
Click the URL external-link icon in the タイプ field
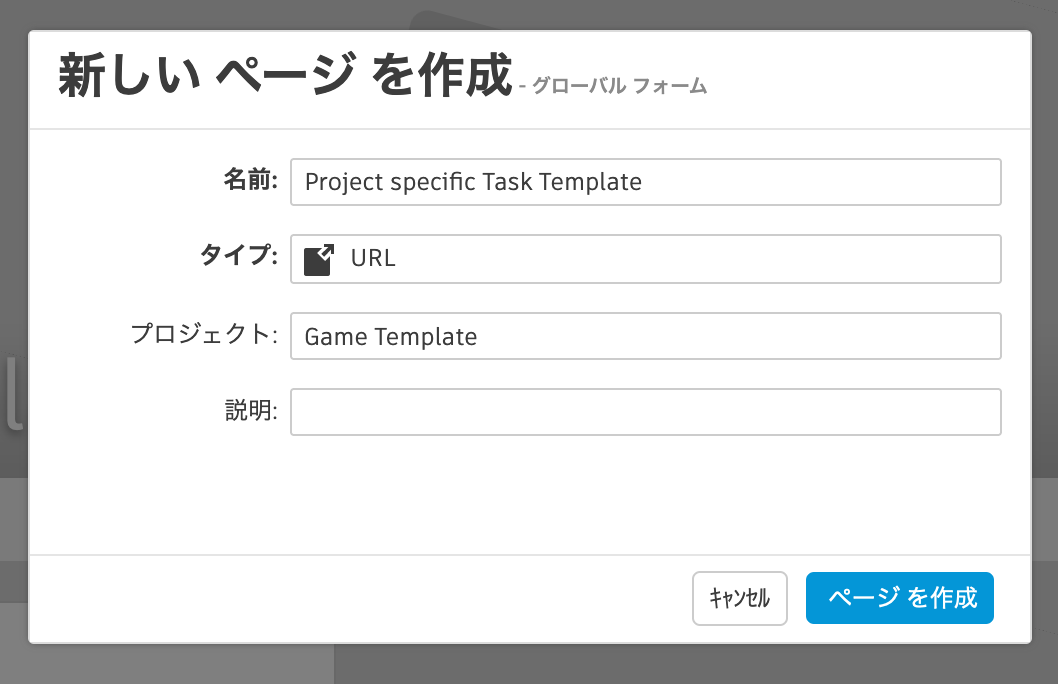point(318,260)
